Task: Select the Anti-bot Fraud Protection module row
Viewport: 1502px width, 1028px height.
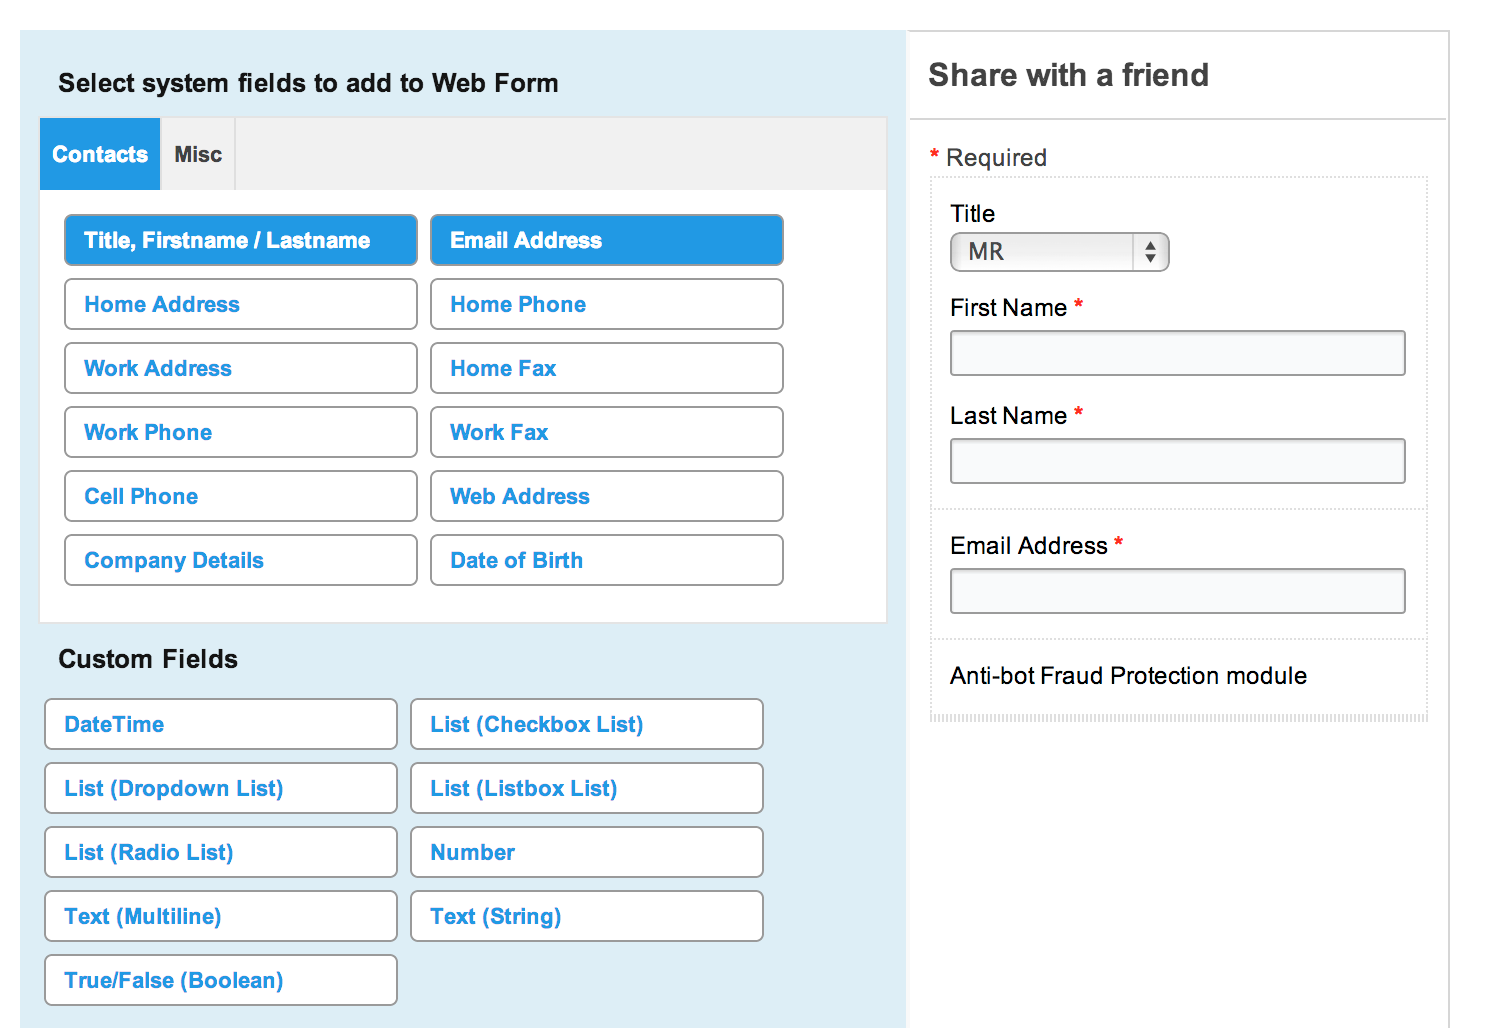Action: (x=1128, y=676)
